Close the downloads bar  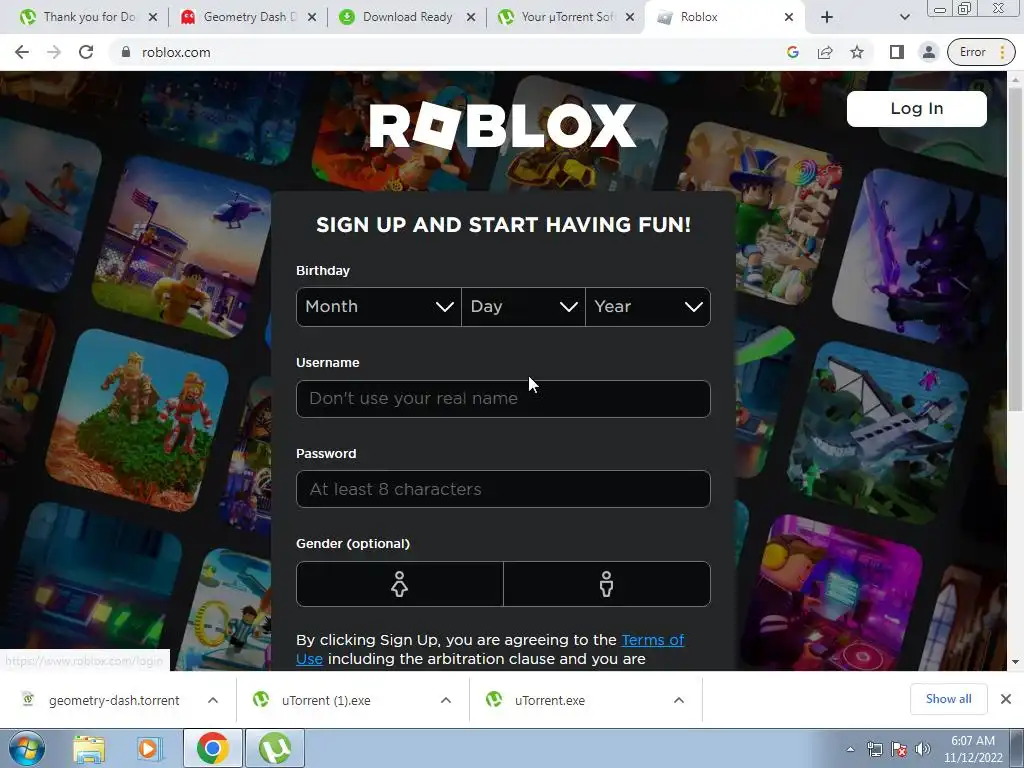point(1006,699)
